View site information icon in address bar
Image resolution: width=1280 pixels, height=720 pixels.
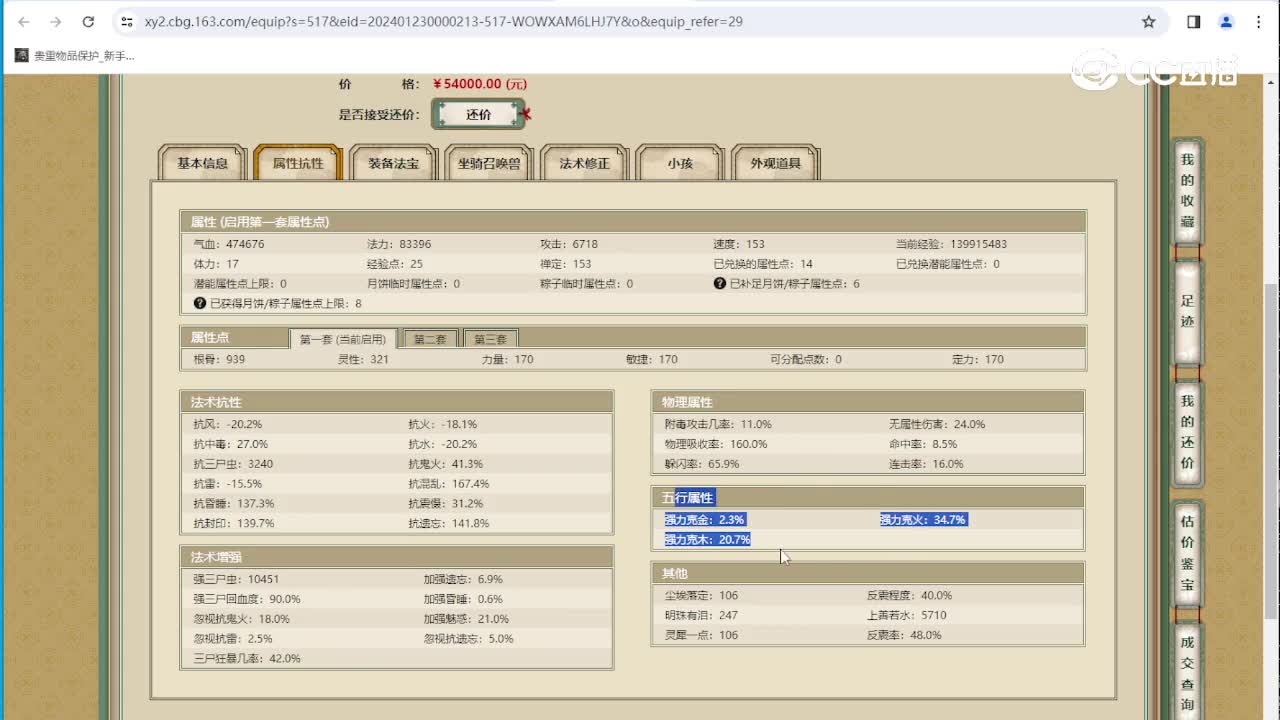point(126,21)
